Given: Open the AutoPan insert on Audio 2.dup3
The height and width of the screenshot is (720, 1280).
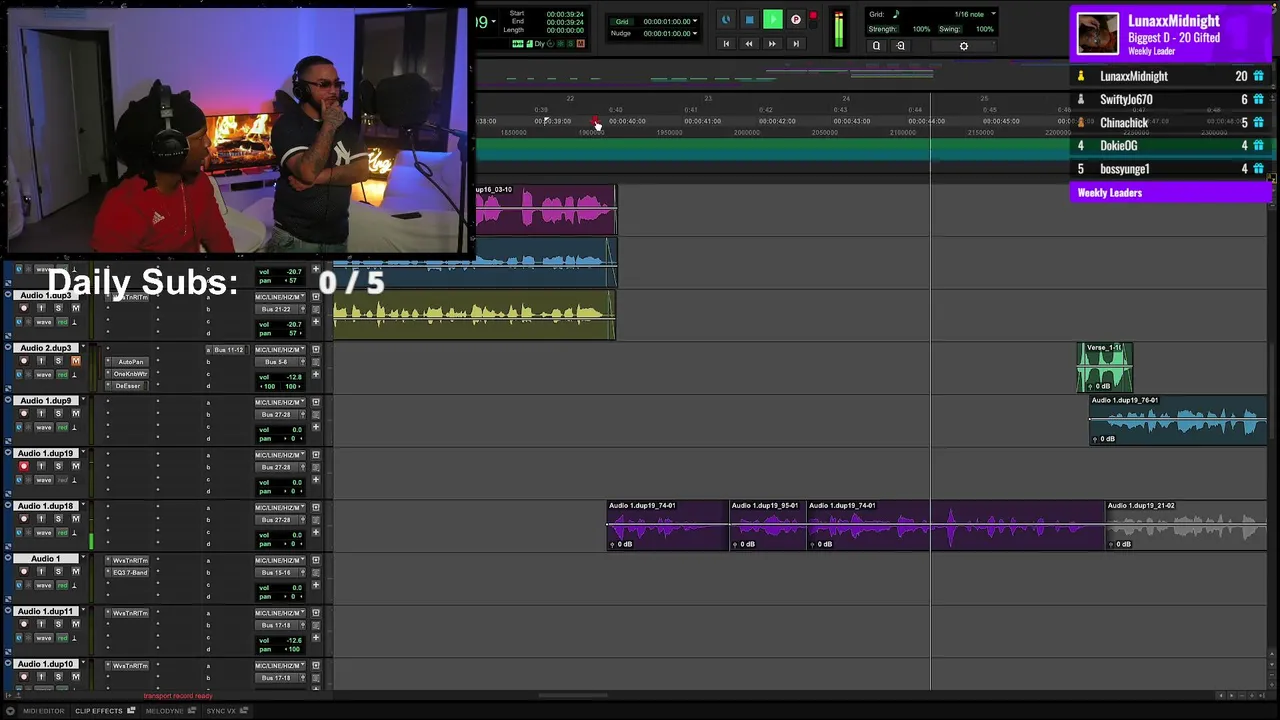Looking at the screenshot, I should tap(131, 361).
